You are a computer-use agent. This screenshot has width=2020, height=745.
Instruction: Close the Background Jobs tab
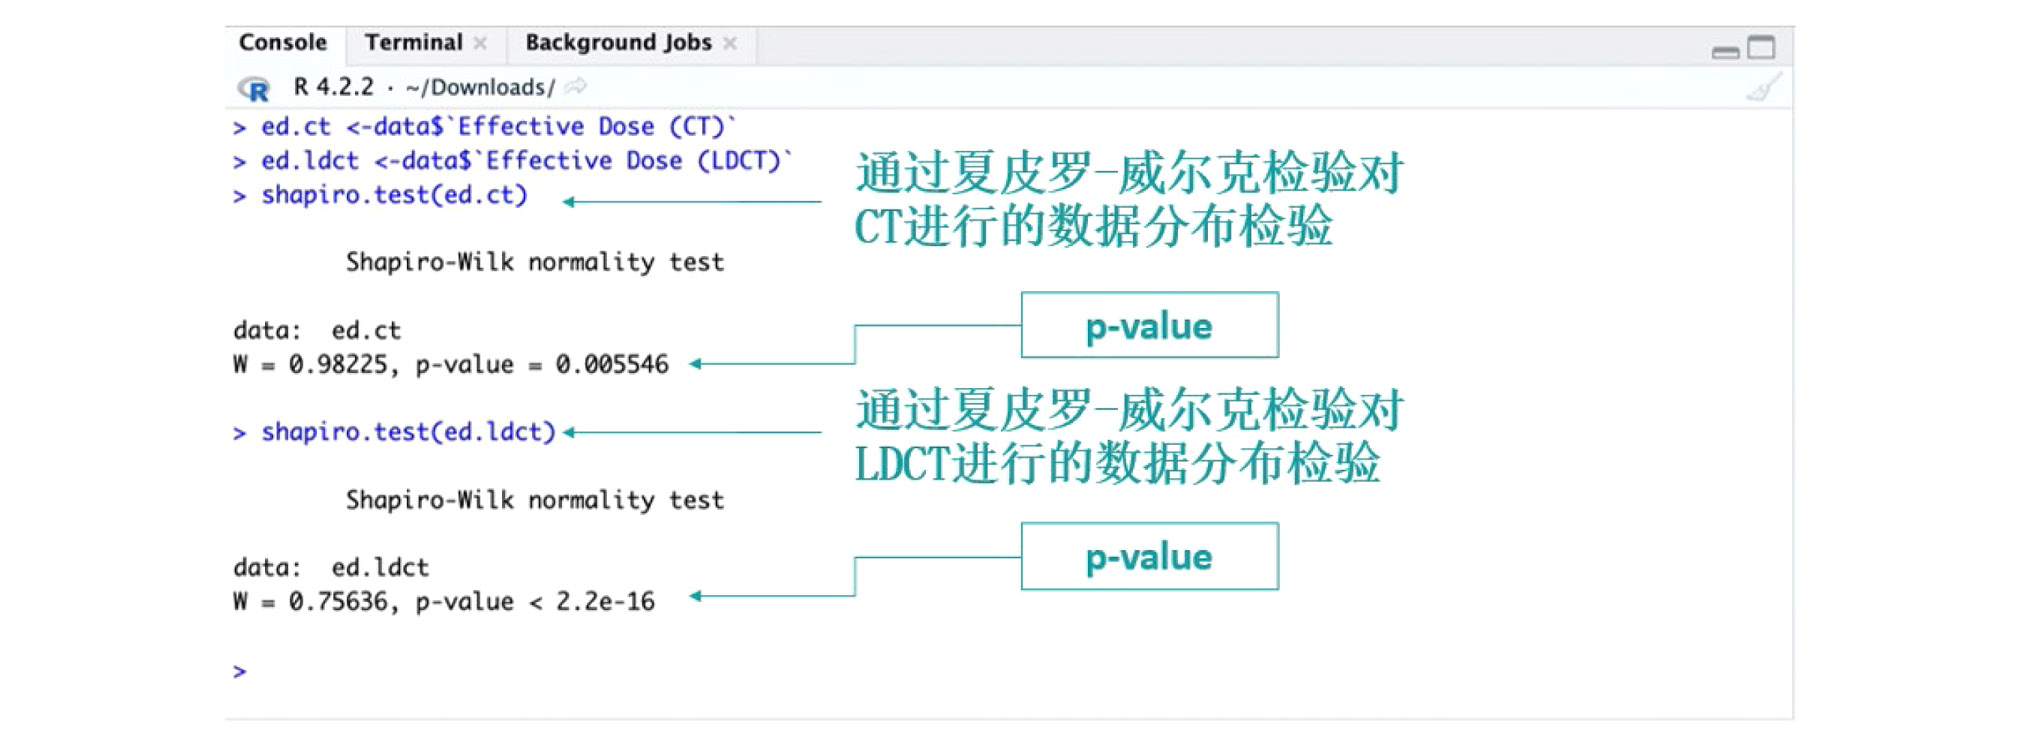[x=730, y=43]
